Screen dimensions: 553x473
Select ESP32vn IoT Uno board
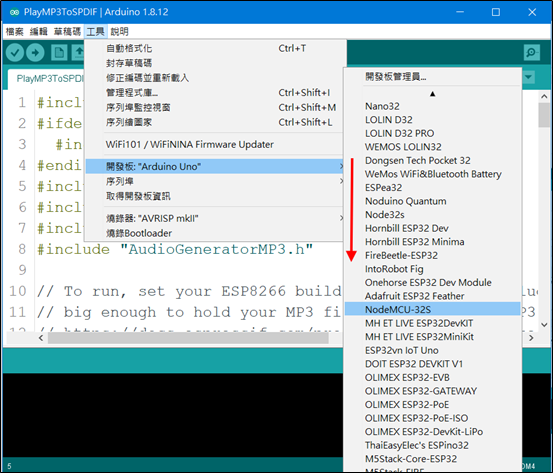[433, 350]
